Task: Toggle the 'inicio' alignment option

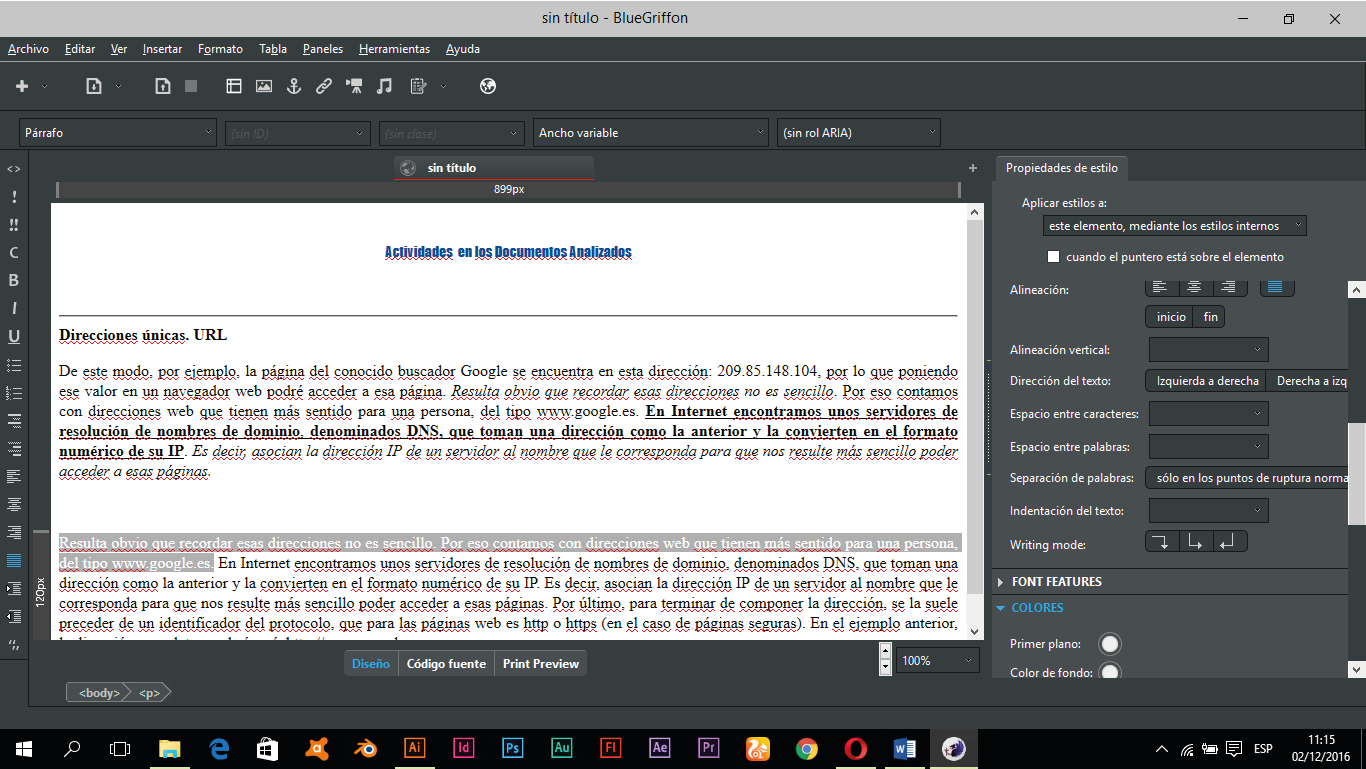Action: 1170,317
